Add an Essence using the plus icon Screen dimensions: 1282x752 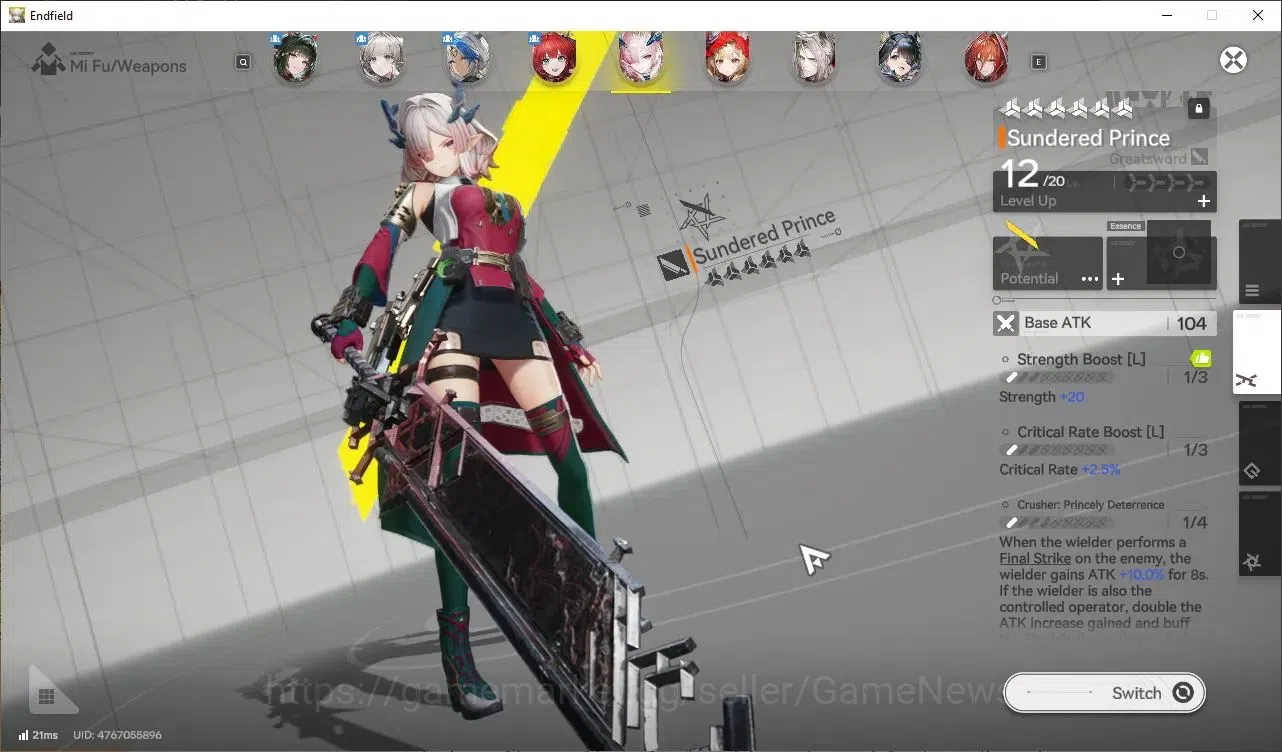1118,279
